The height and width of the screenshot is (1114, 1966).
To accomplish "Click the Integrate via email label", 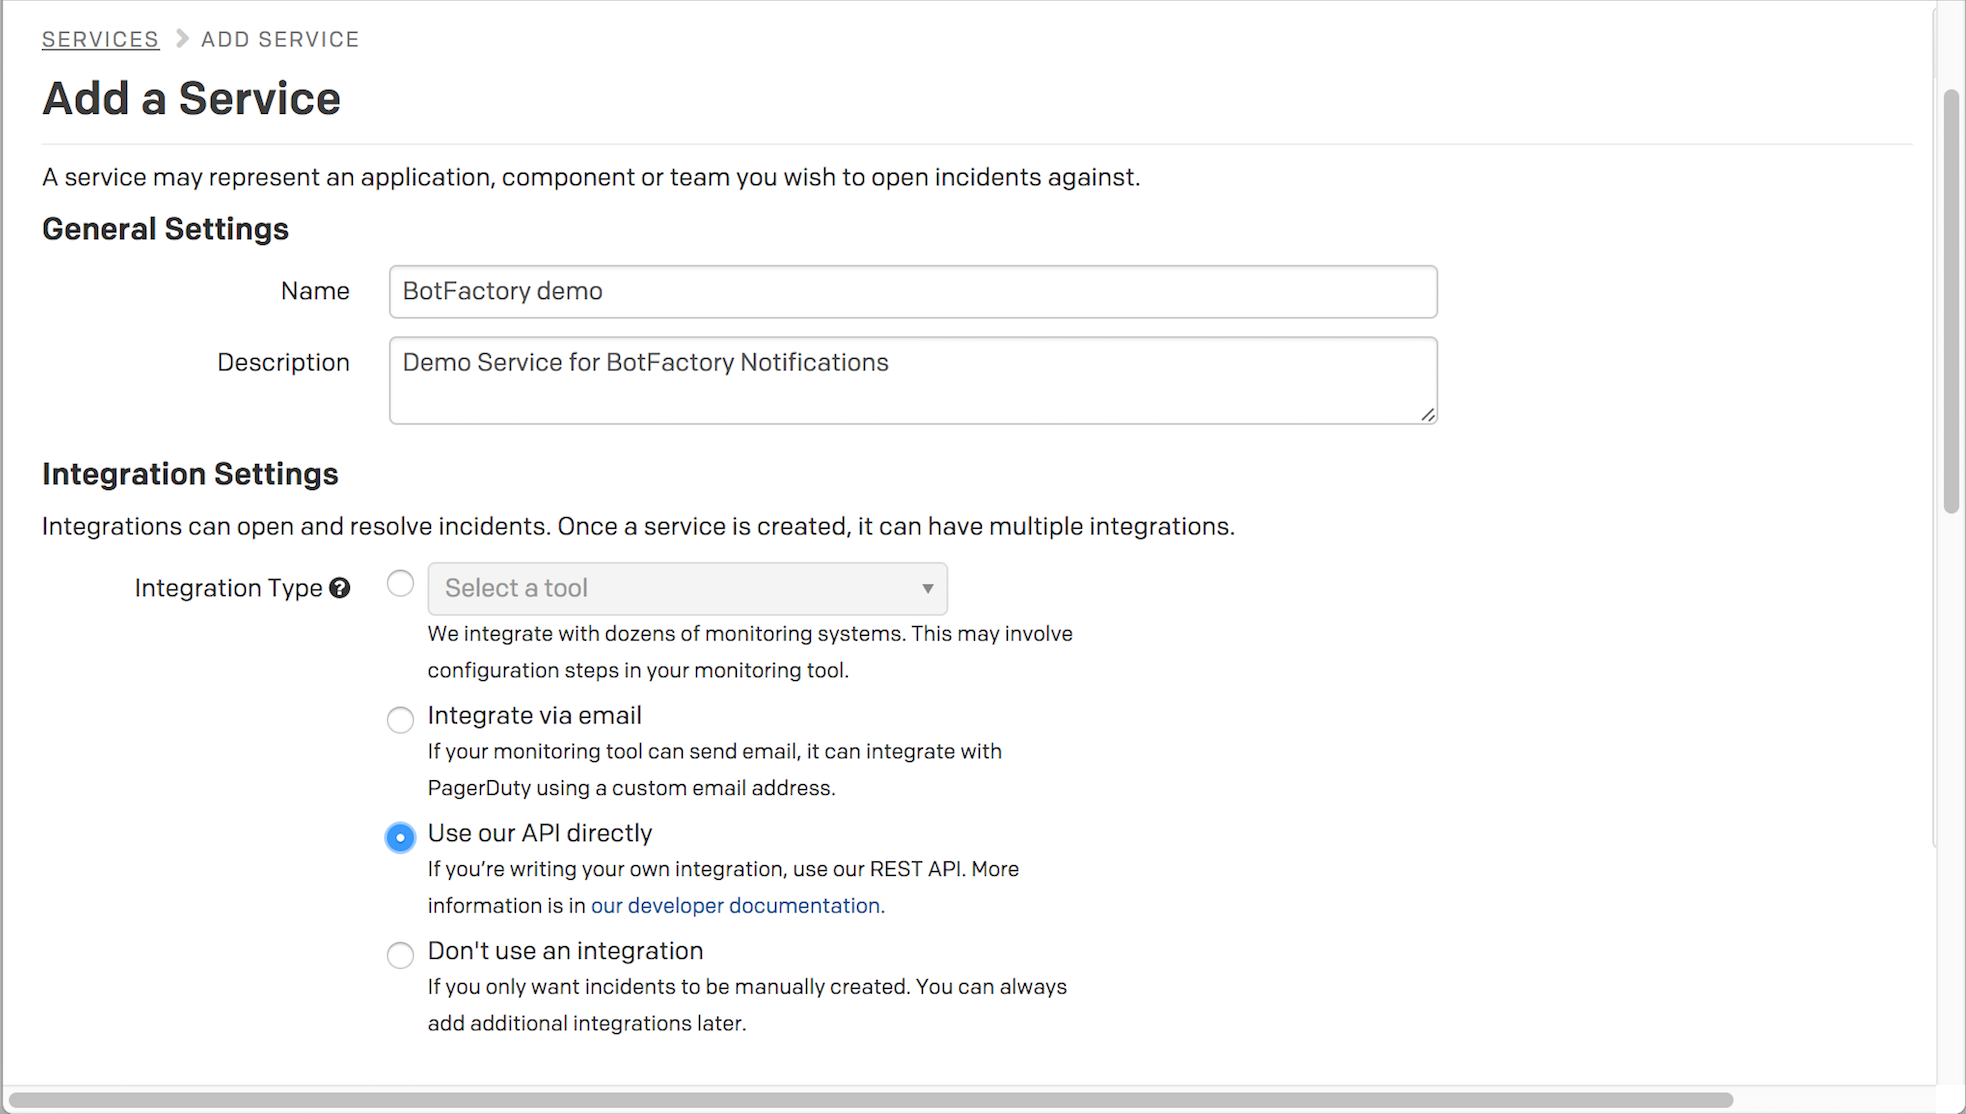I will point(534,715).
